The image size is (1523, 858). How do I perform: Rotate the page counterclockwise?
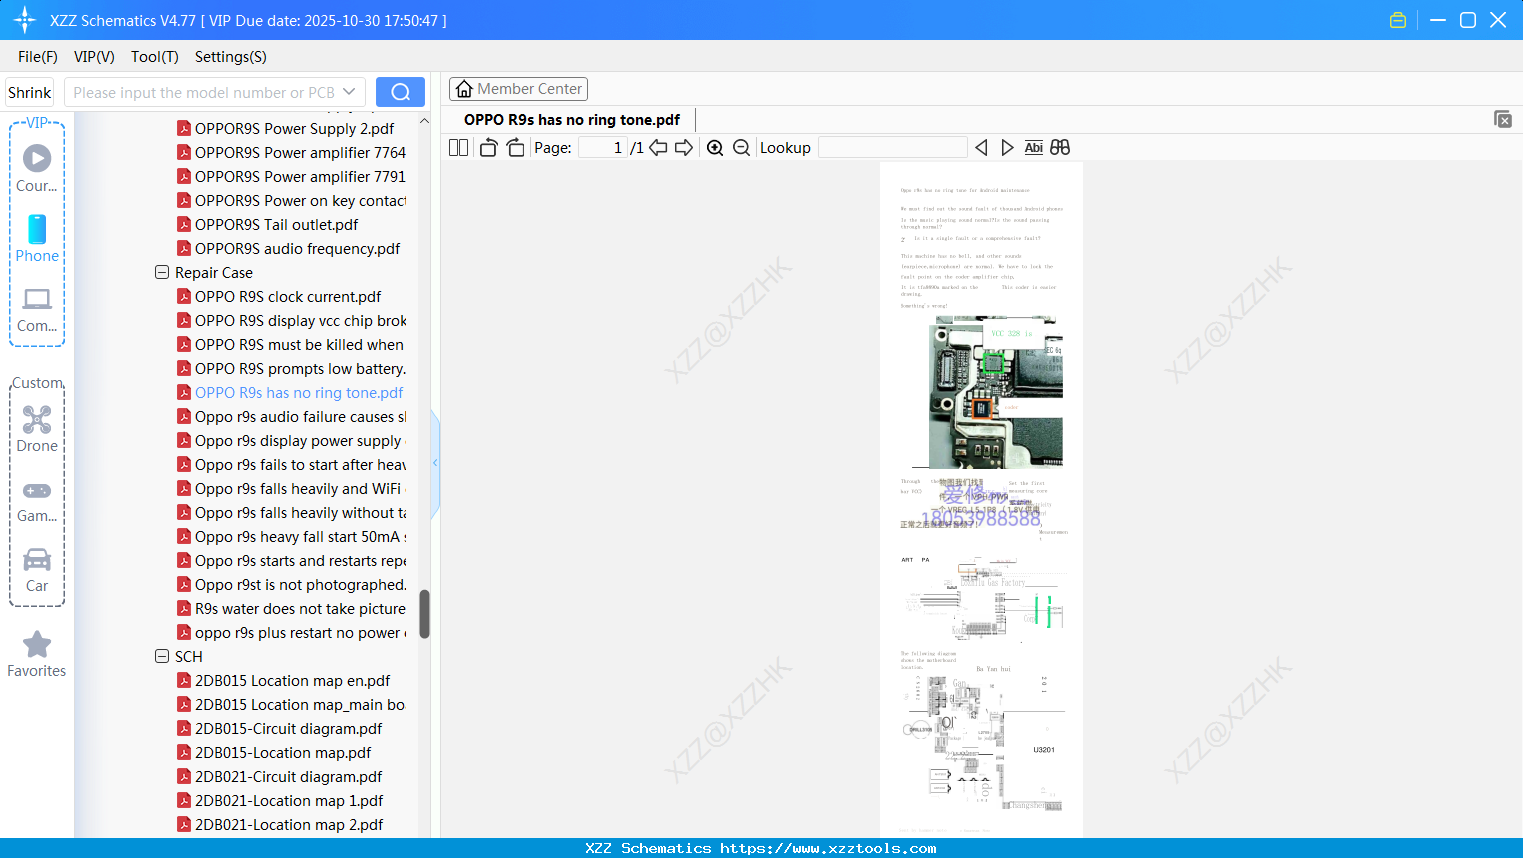point(488,148)
